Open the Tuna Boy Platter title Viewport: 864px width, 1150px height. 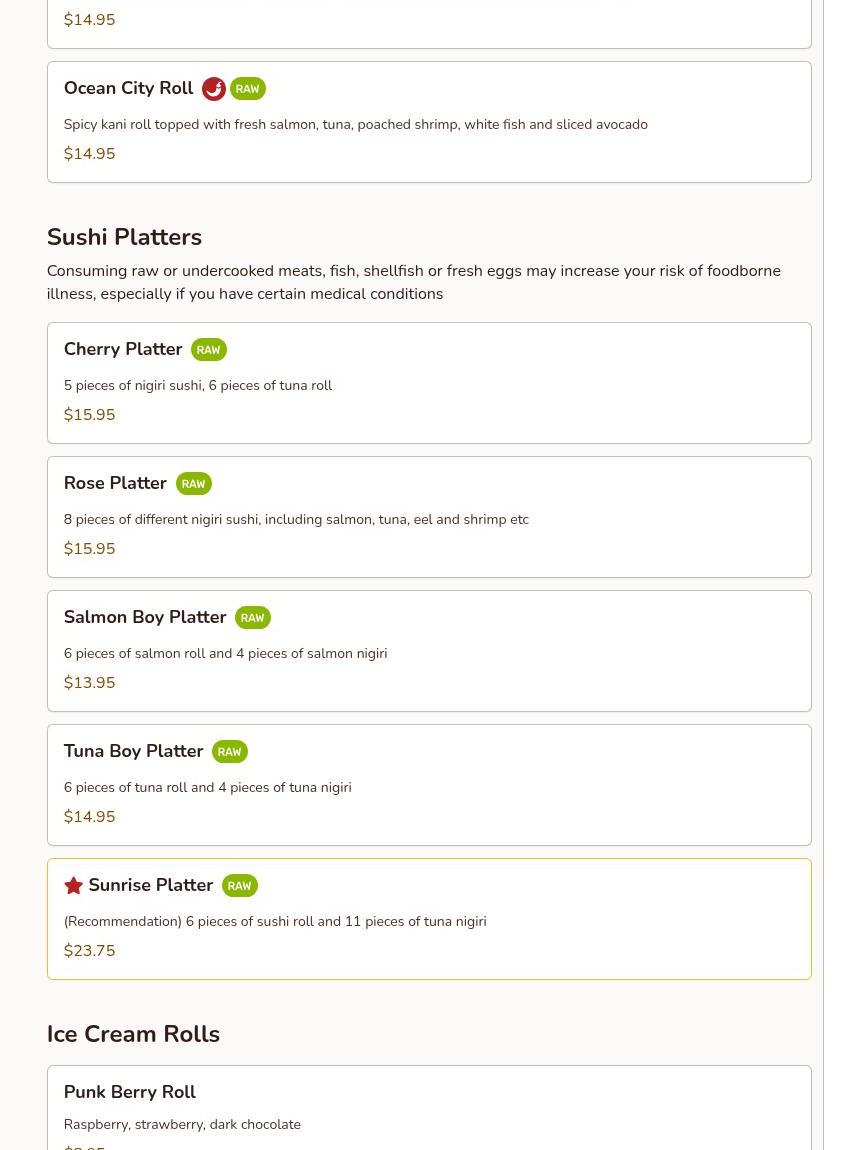tap(133, 751)
